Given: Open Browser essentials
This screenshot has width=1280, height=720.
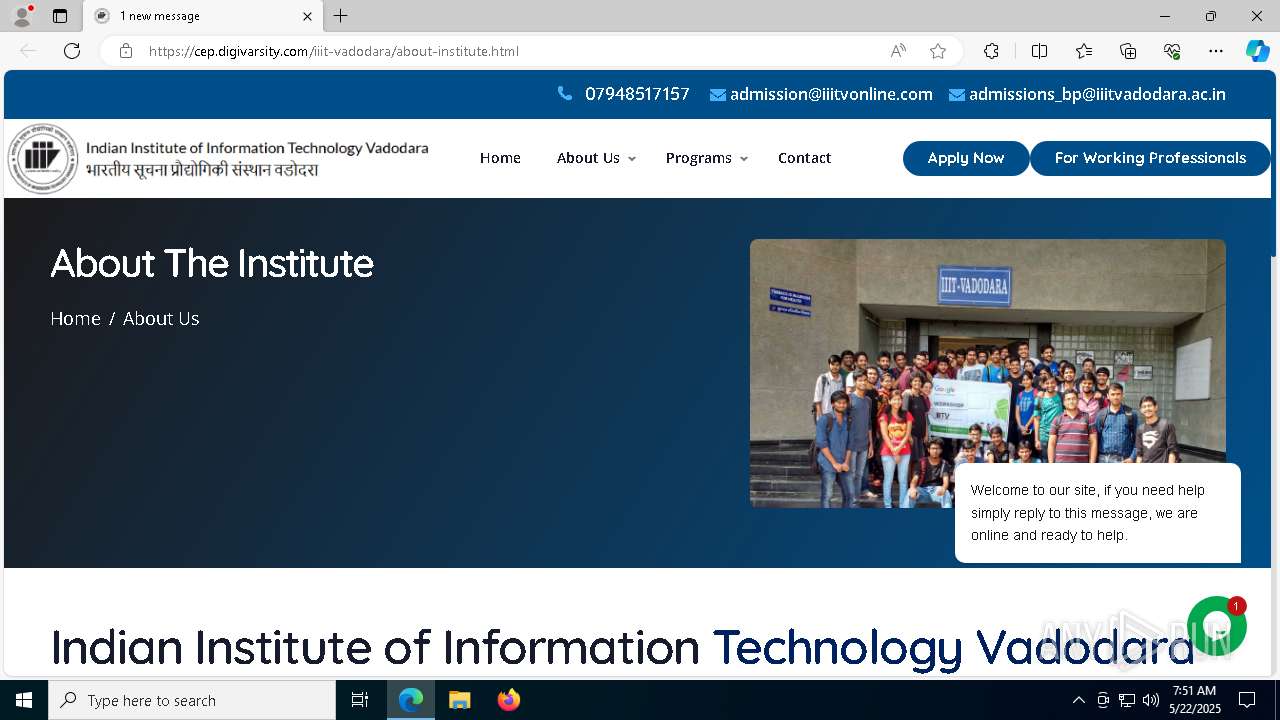Looking at the screenshot, I should click(1172, 51).
